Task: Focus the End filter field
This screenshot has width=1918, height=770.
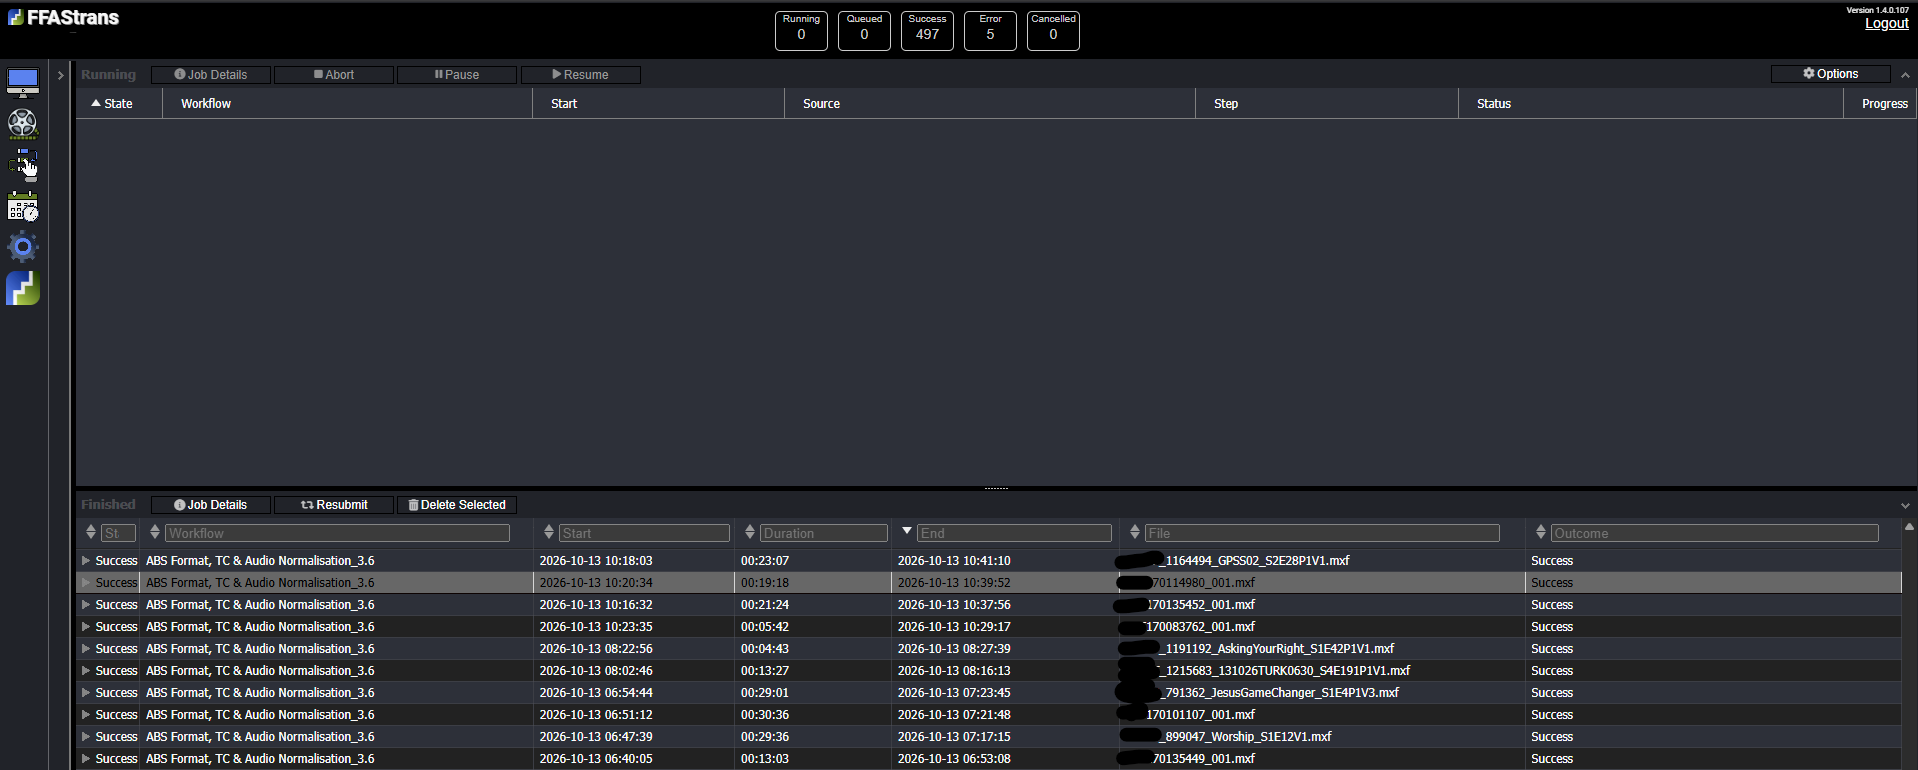Action: click(x=1014, y=534)
